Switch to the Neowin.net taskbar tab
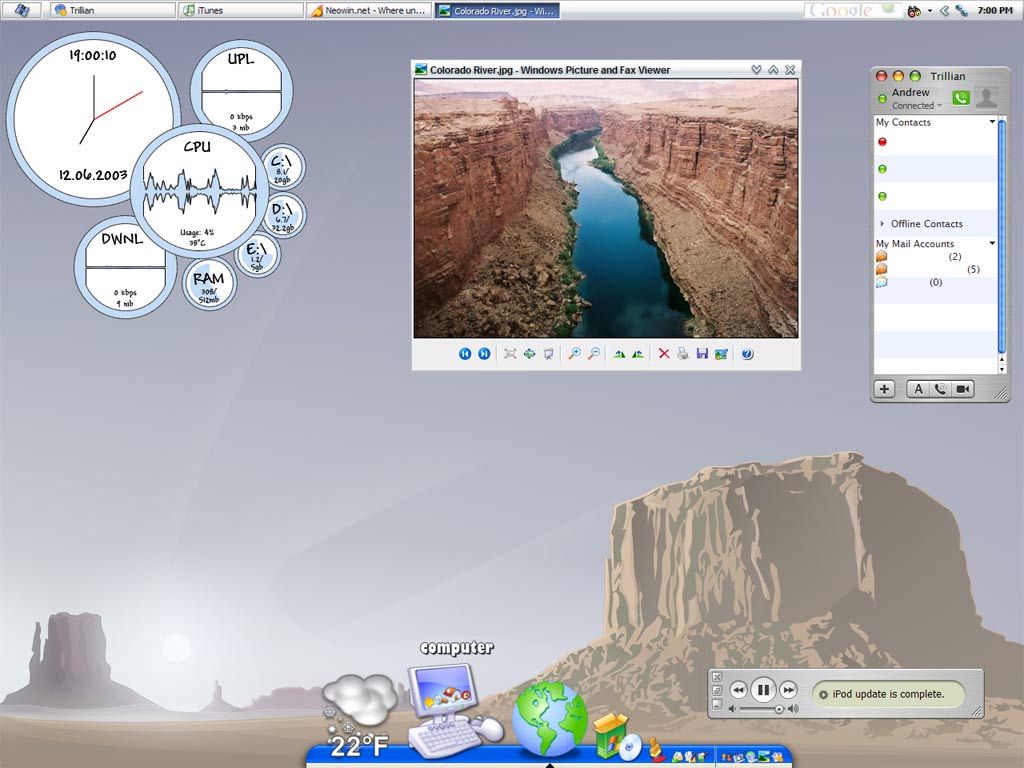 pos(368,10)
